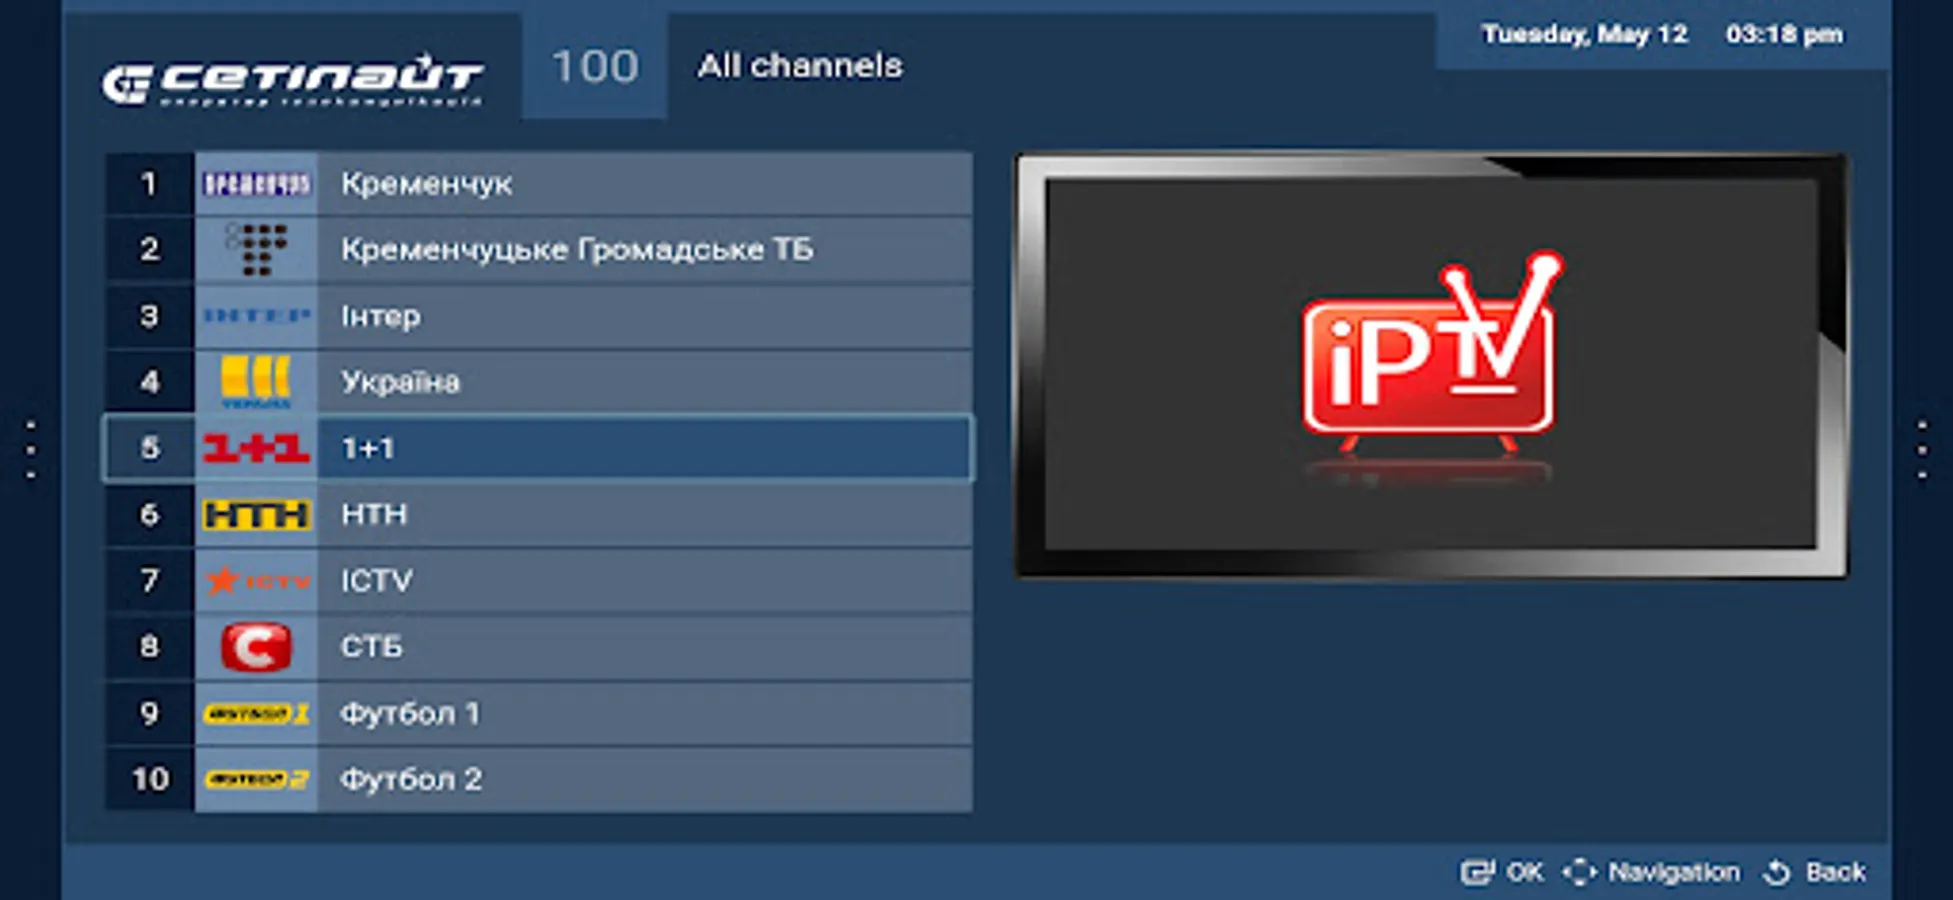Screen dimensions: 1953x900
Task: Click row number 3 of Інтер
Action: (x=149, y=316)
